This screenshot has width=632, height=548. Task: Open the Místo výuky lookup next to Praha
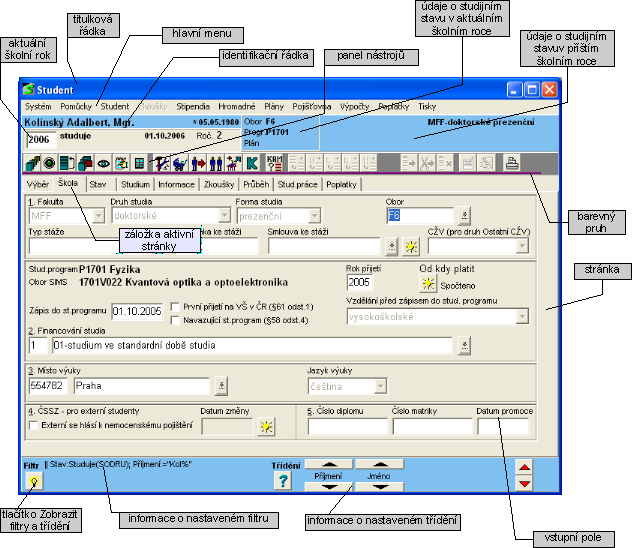[x=222, y=385]
